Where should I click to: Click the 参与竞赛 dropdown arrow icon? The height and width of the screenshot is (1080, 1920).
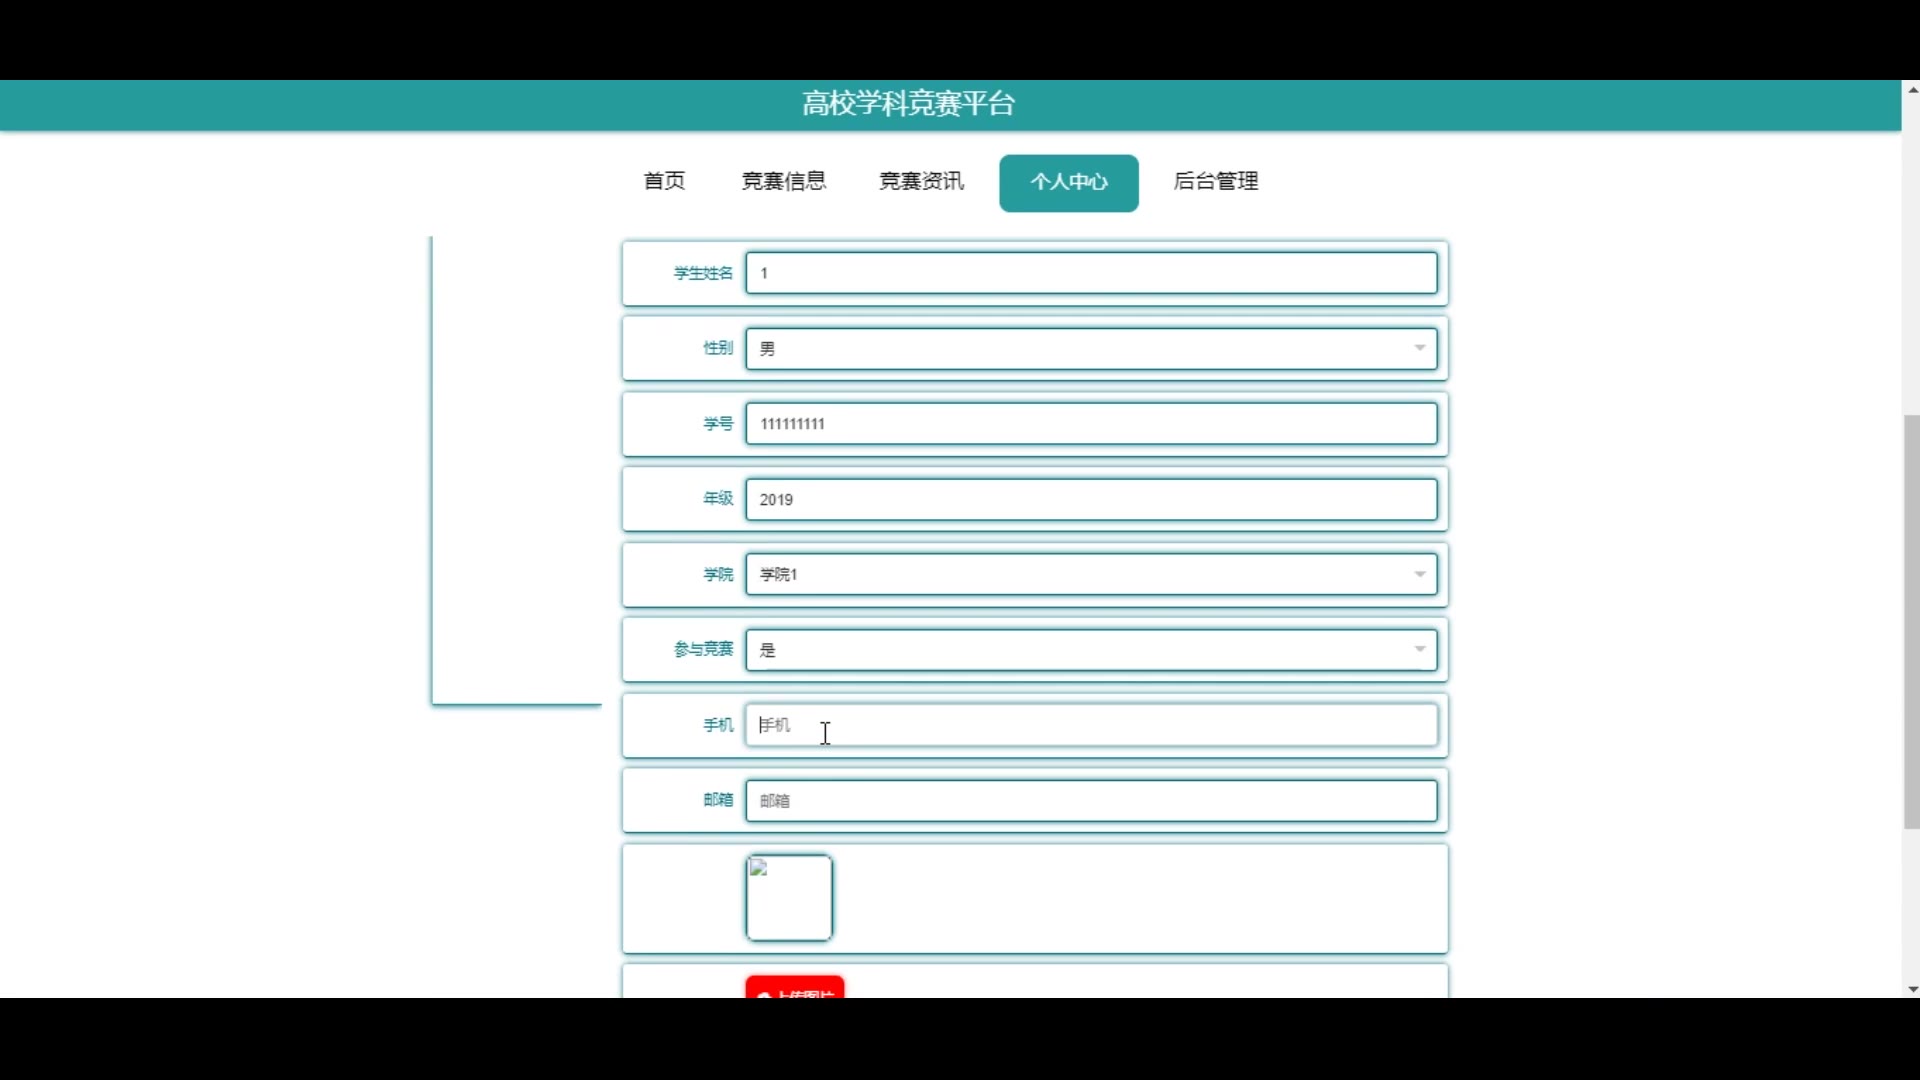[1419, 649]
